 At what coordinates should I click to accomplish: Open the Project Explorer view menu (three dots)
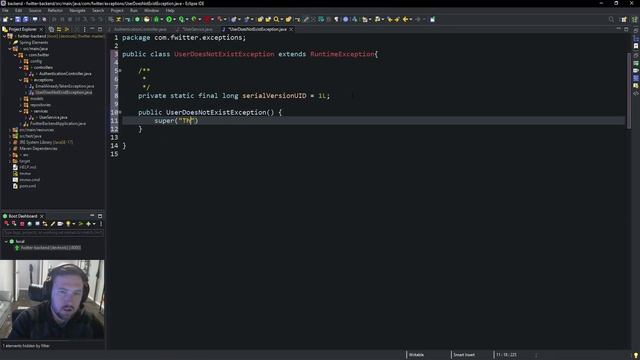point(84,29)
